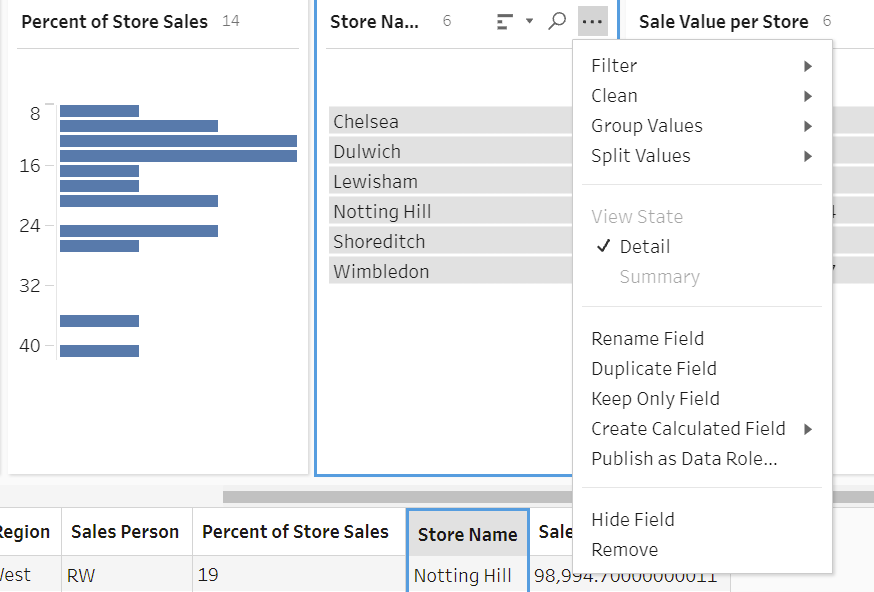
Task: Select the checked Detail view state
Action: click(644, 247)
